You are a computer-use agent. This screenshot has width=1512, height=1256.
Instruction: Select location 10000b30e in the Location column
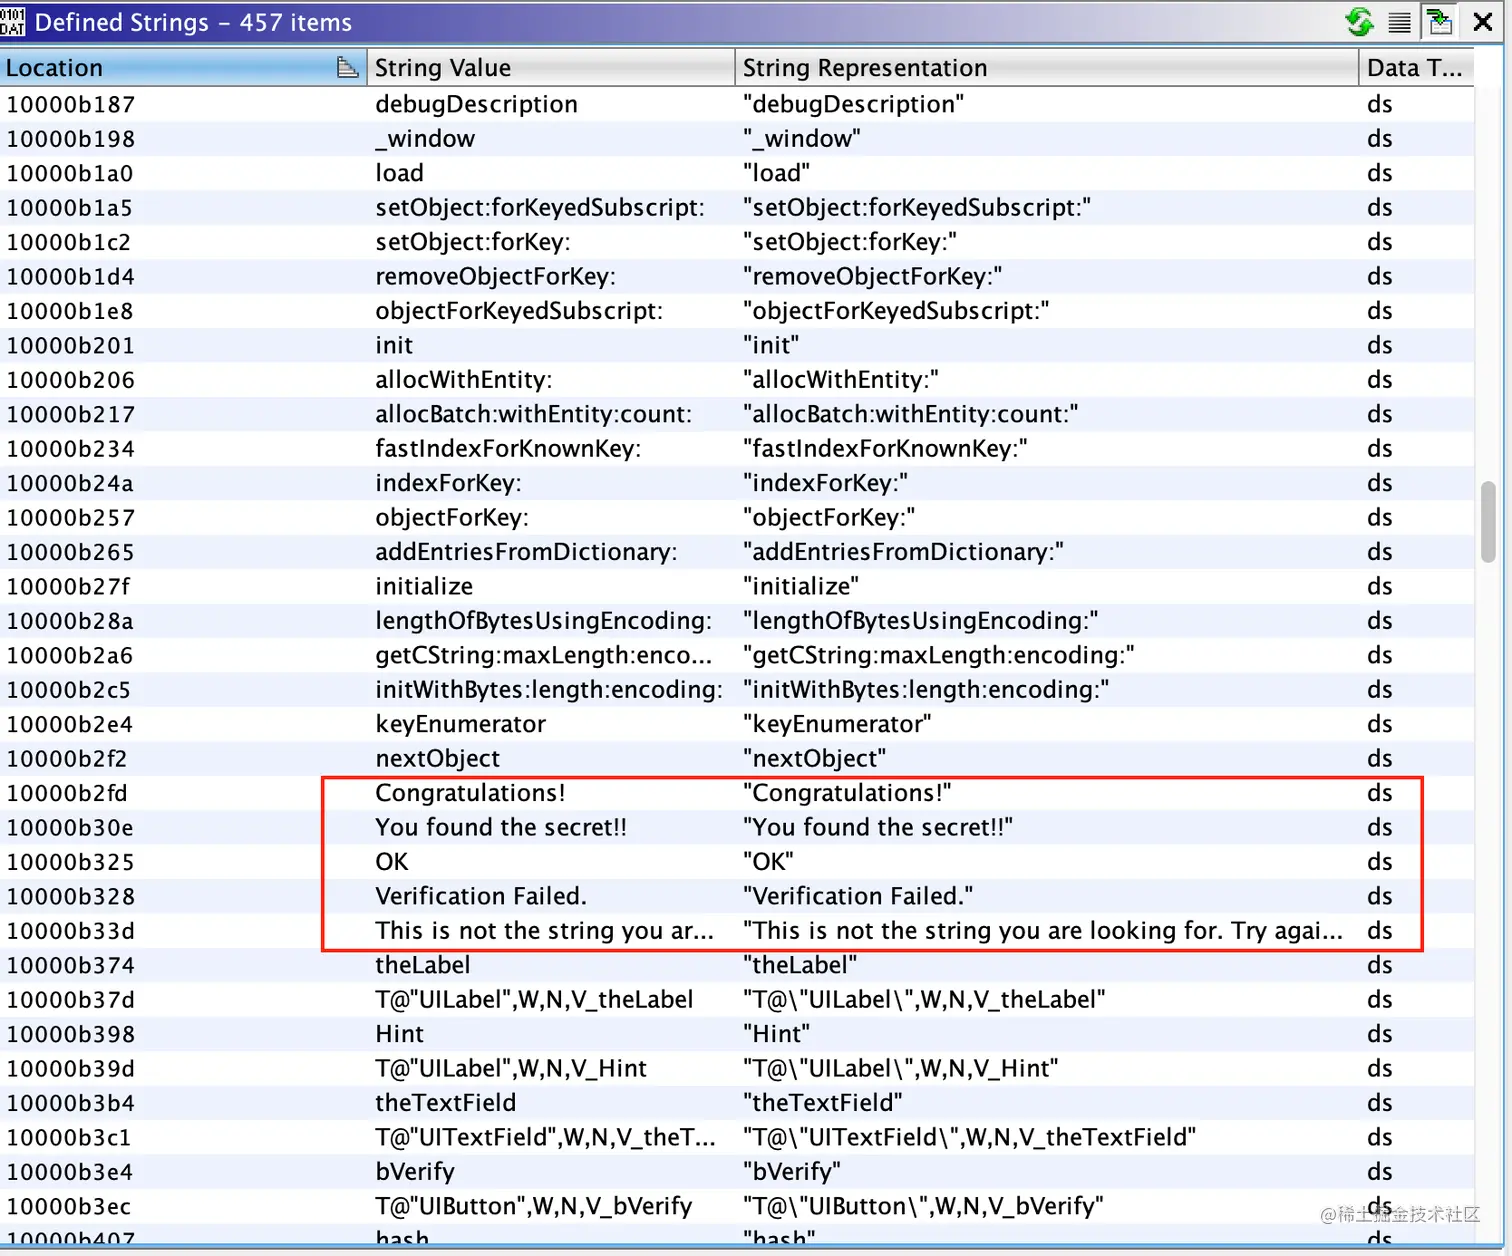click(70, 828)
